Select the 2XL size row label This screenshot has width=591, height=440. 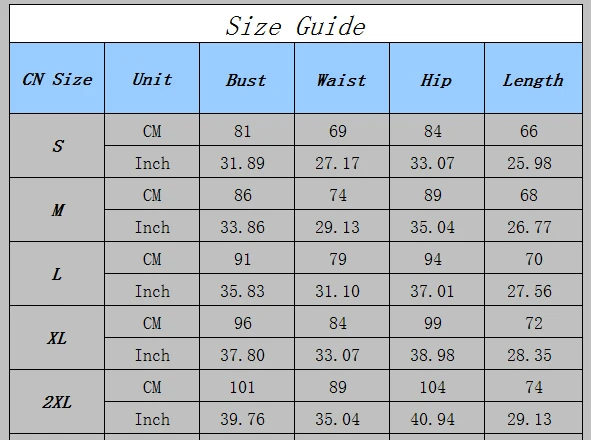57,402
